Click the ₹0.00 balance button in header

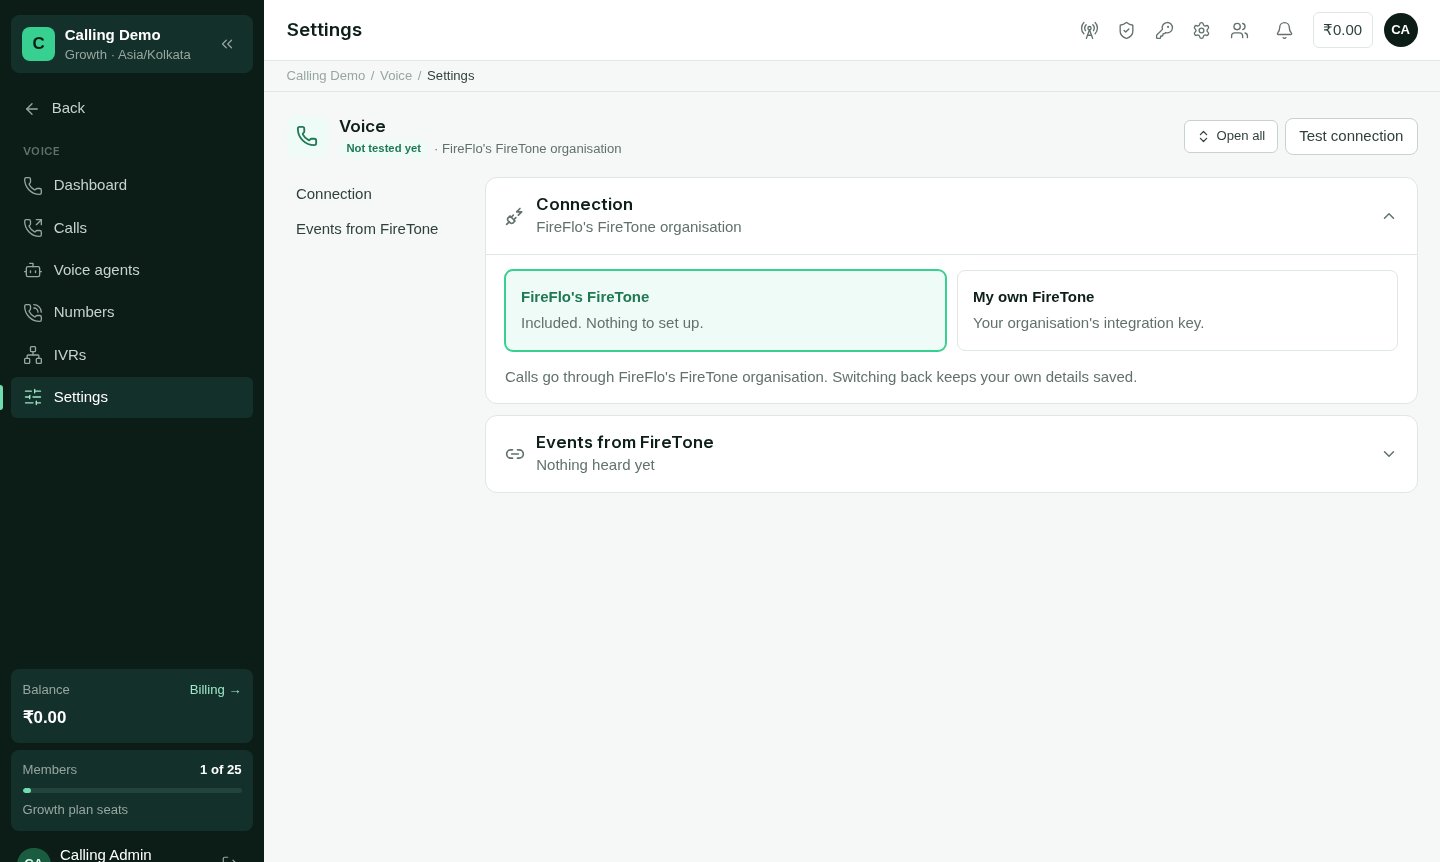[1342, 30]
